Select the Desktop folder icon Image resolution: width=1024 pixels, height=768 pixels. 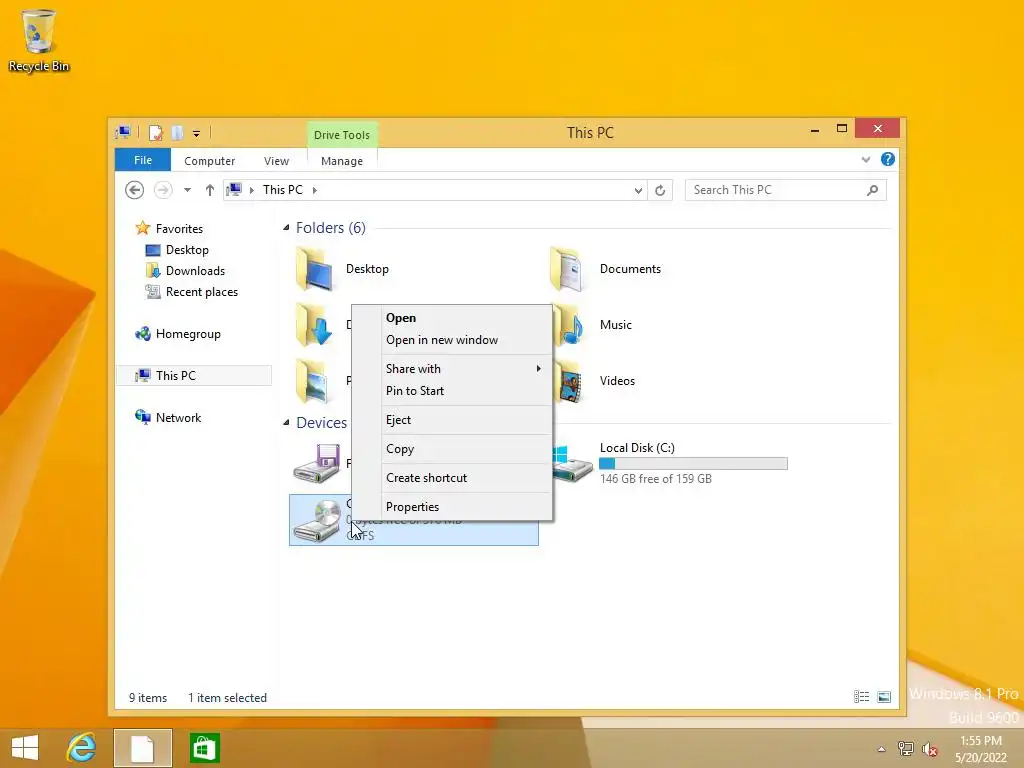pyautogui.click(x=314, y=269)
